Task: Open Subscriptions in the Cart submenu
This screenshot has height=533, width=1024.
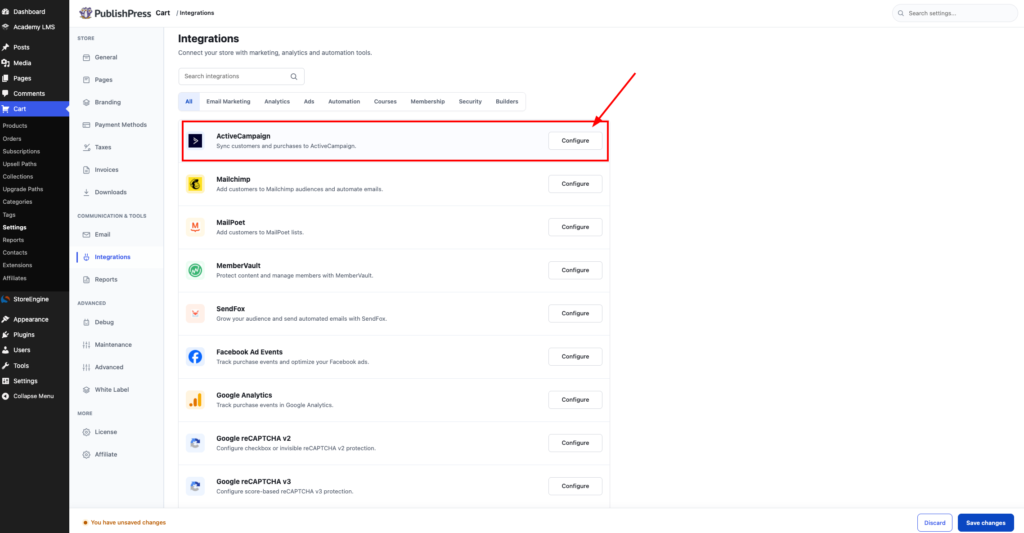Action: (x=21, y=151)
